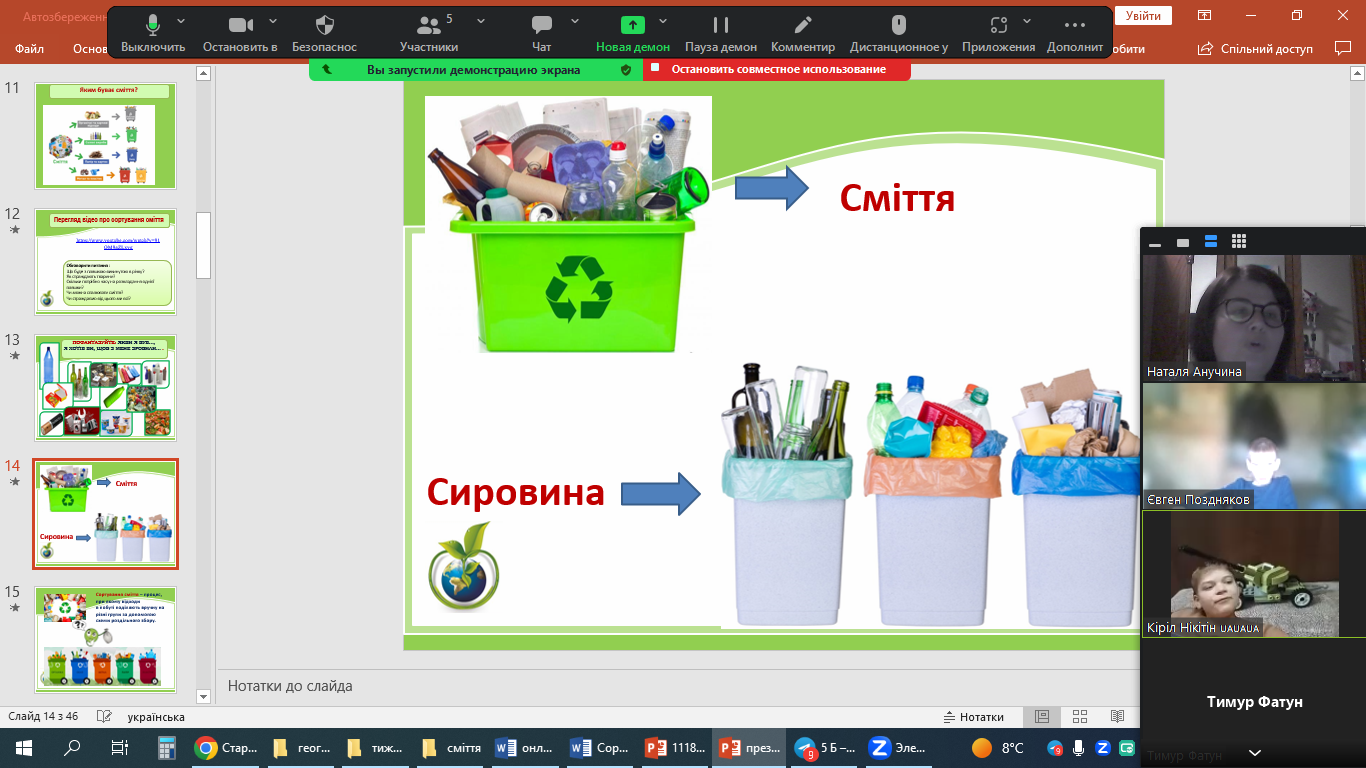The width and height of the screenshot is (1366, 768).
Task: Click tray microphone icon
Action: 1079,747
